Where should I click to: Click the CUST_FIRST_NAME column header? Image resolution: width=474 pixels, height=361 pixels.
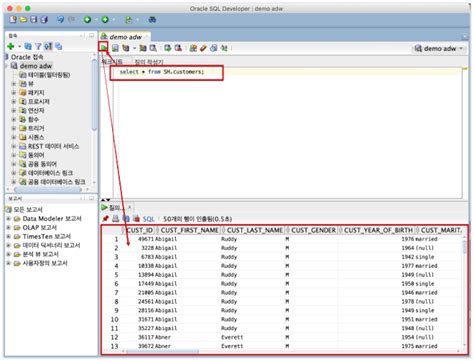coord(189,230)
